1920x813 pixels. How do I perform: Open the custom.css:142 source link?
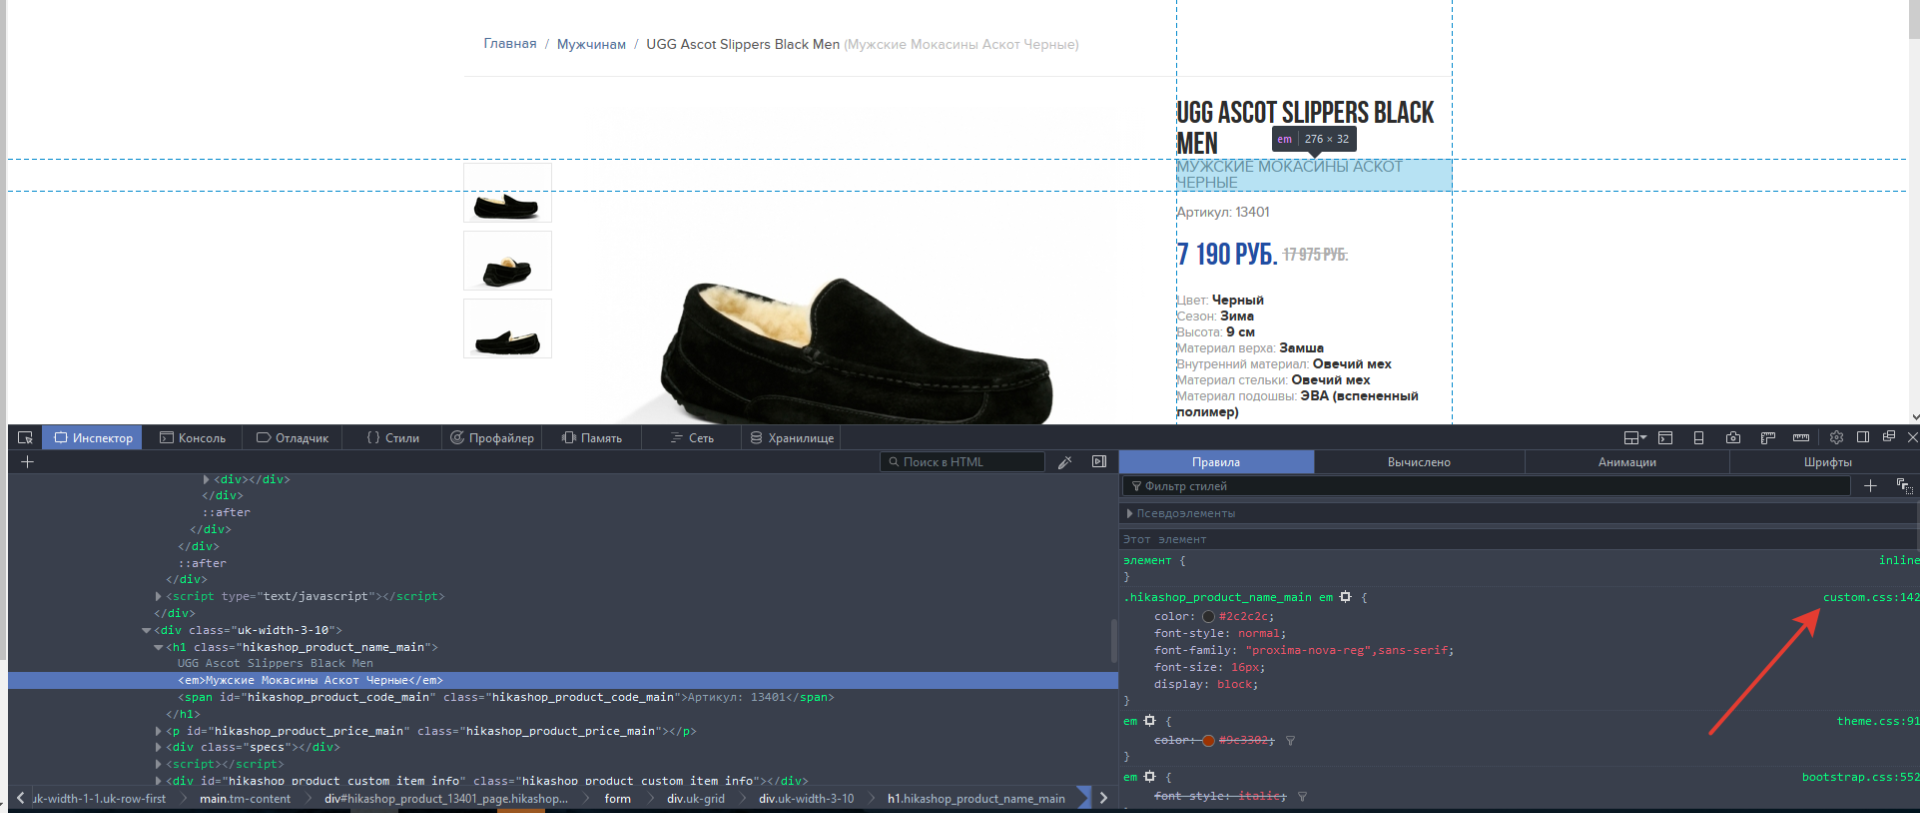coord(1870,597)
